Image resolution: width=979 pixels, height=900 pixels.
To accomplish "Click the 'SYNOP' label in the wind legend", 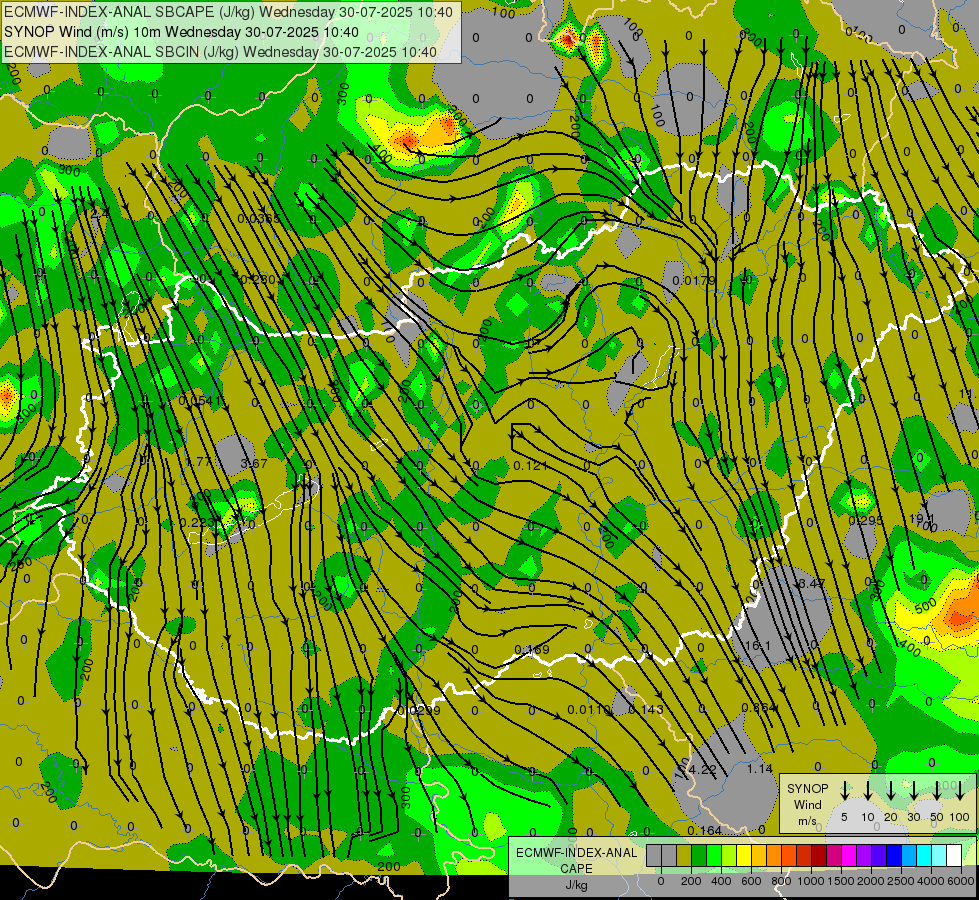I will (807, 788).
